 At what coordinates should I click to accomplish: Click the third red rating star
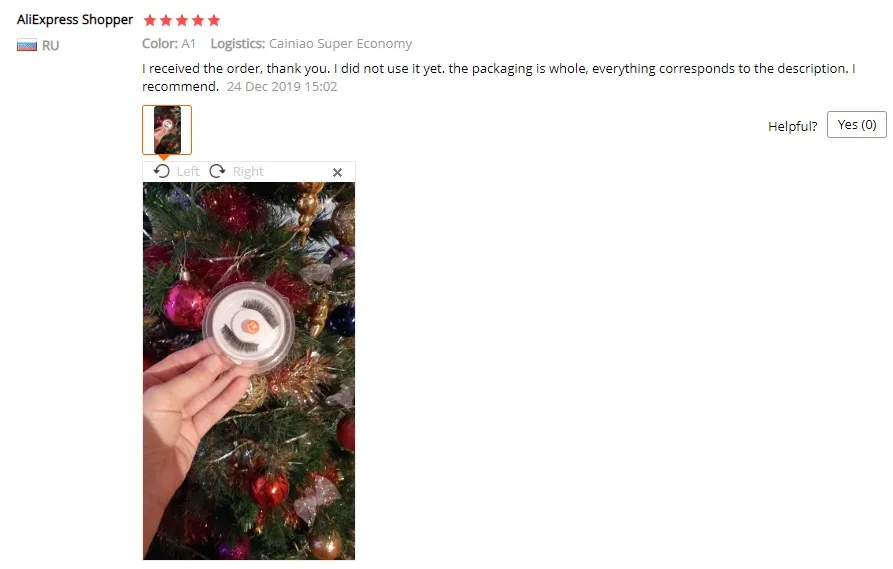pyautogui.click(x=182, y=21)
